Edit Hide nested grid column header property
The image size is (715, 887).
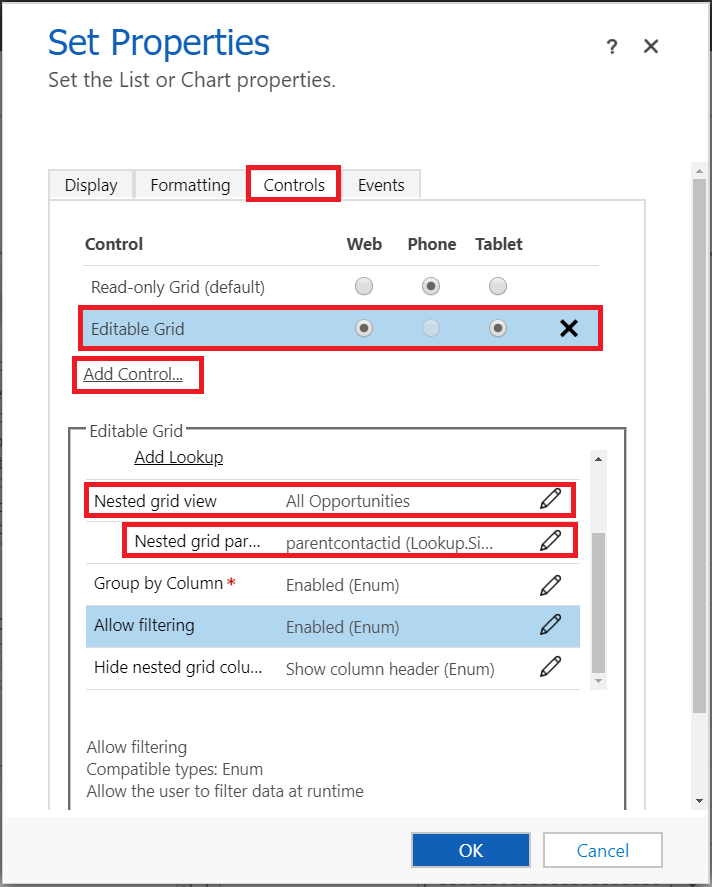point(550,668)
